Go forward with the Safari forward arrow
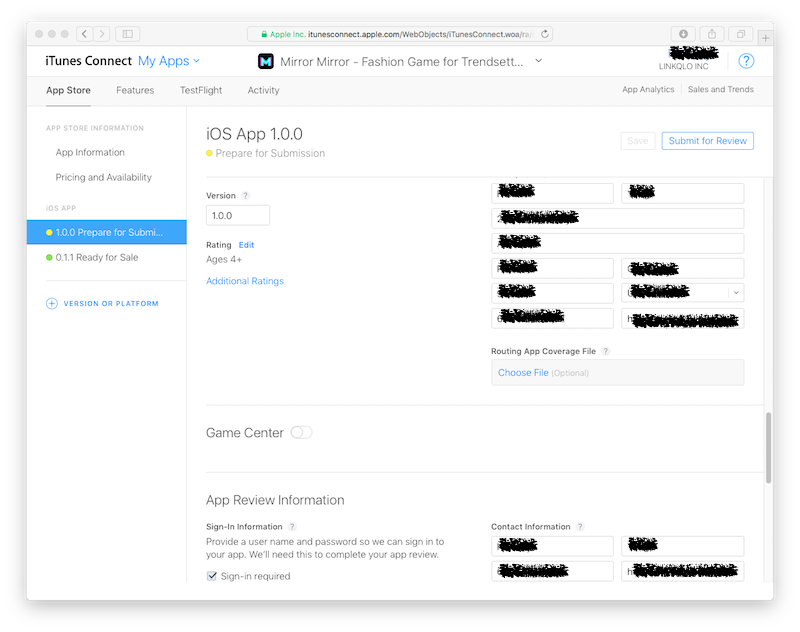Image resolution: width=800 pixels, height=632 pixels. [x=102, y=34]
